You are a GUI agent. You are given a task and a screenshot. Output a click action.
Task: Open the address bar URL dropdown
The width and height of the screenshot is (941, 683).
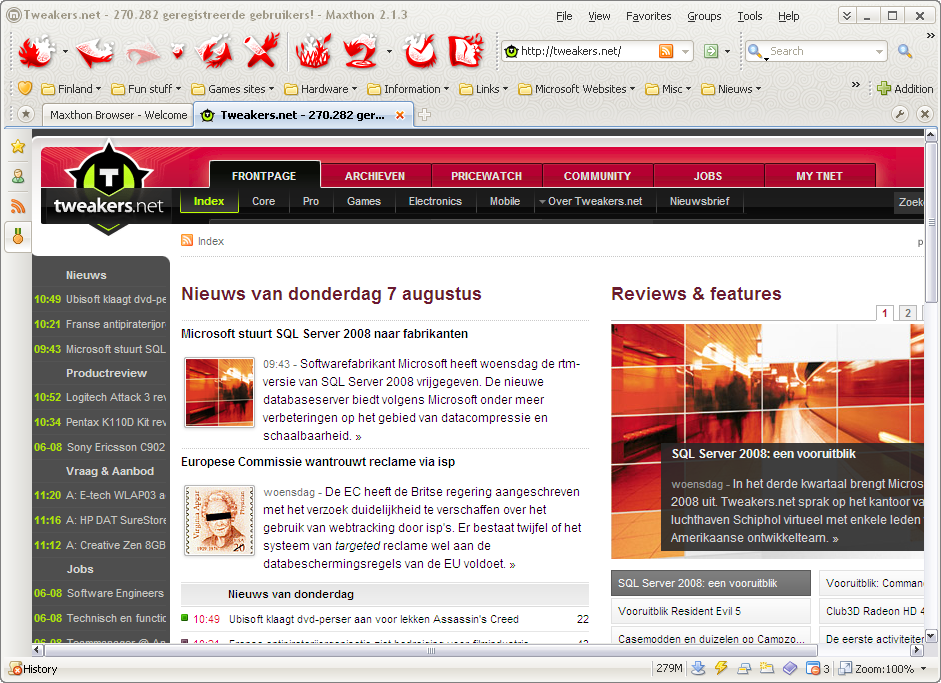[685, 52]
